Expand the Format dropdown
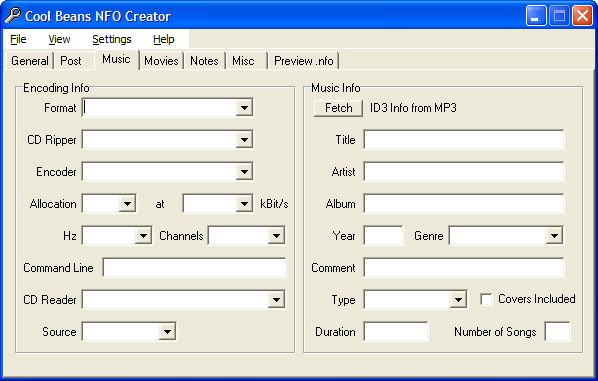Image resolution: width=598 pixels, height=381 pixels. pyautogui.click(x=244, y=108)
